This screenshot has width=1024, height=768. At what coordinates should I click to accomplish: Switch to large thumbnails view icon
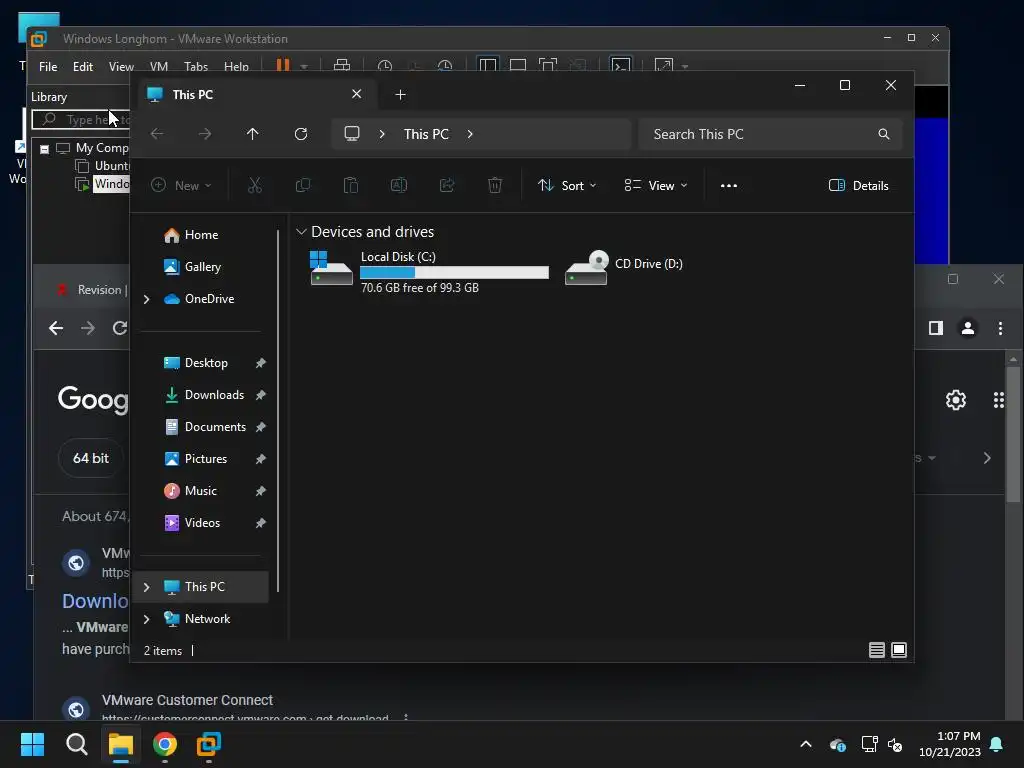tap(899, 650)
